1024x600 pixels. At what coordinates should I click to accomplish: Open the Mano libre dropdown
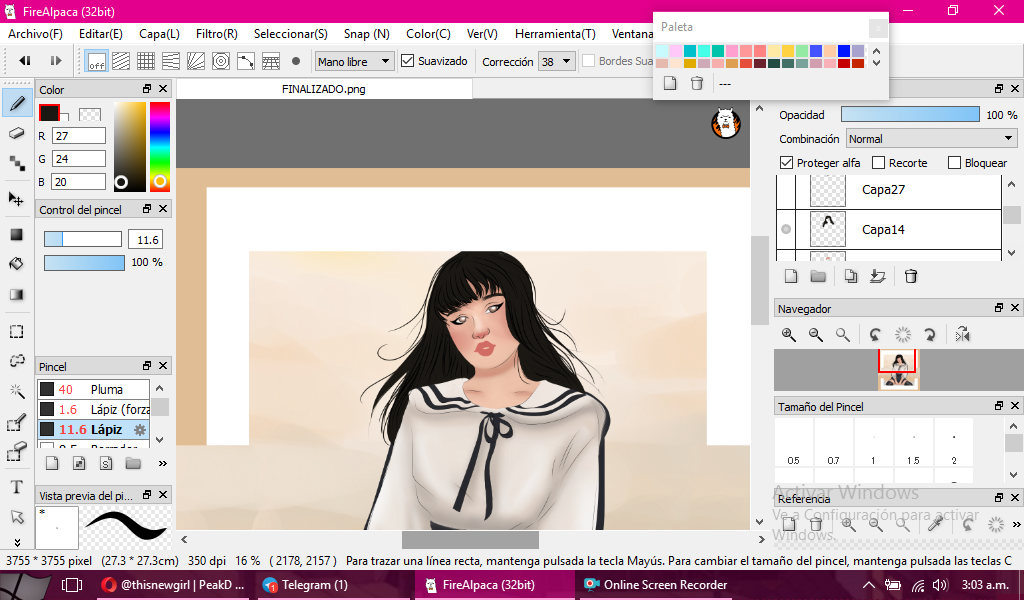355,61
